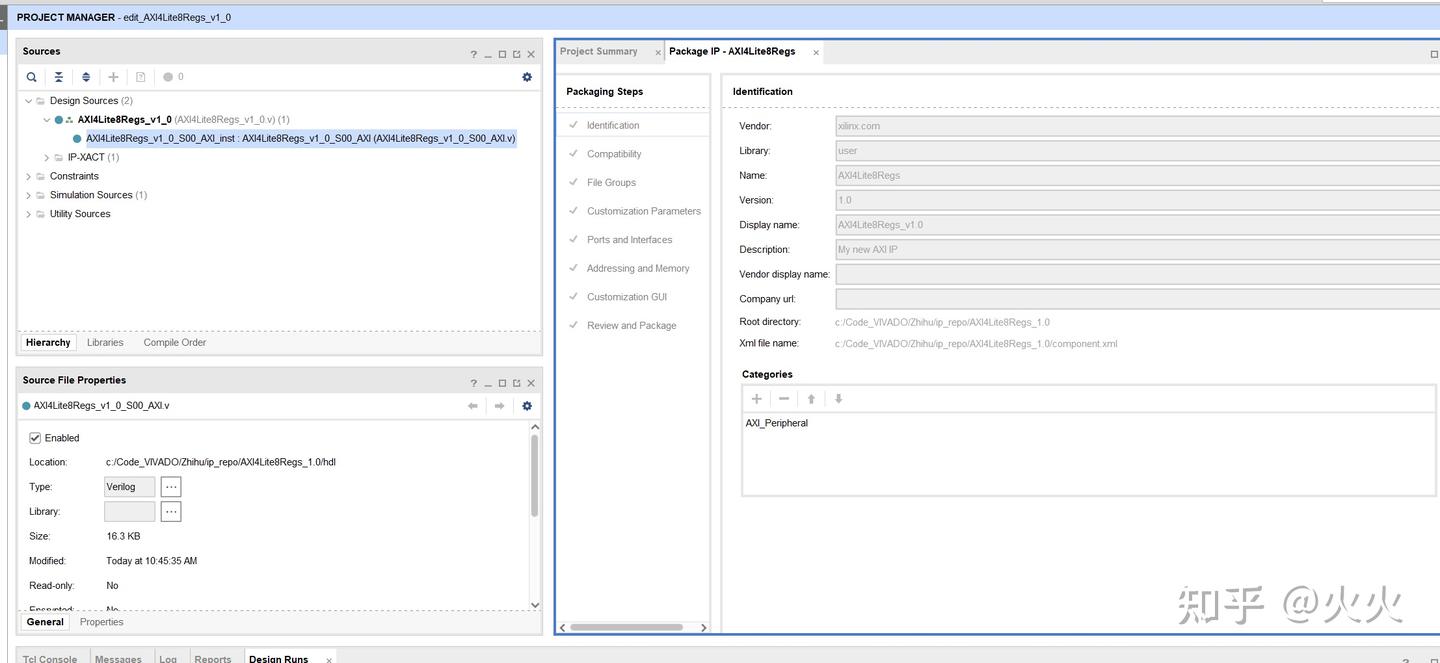Image resolution: width=1440 pixels, height=663 pixels.
Task: Open Source File Properties settings gear
Action: [527, 406]
